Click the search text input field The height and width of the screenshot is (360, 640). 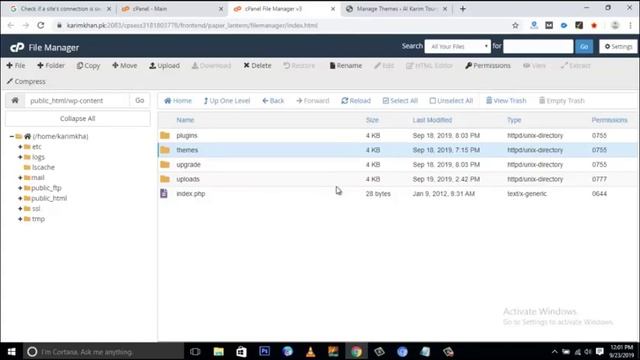click(538, 47)
